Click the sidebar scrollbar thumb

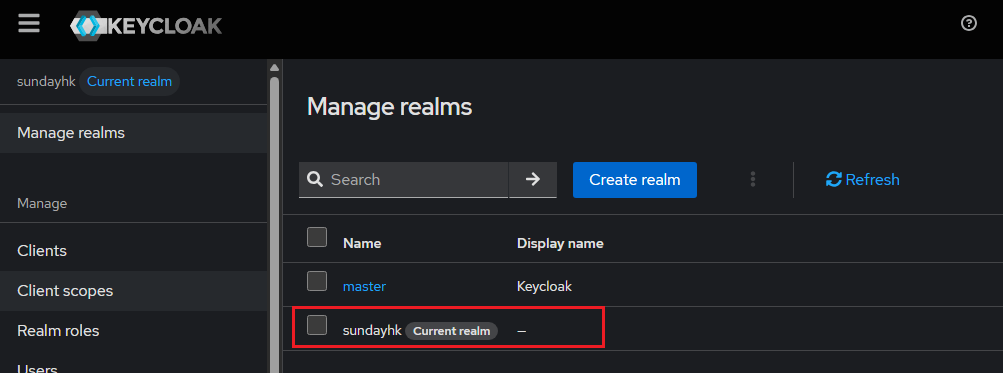coord(274,224)
